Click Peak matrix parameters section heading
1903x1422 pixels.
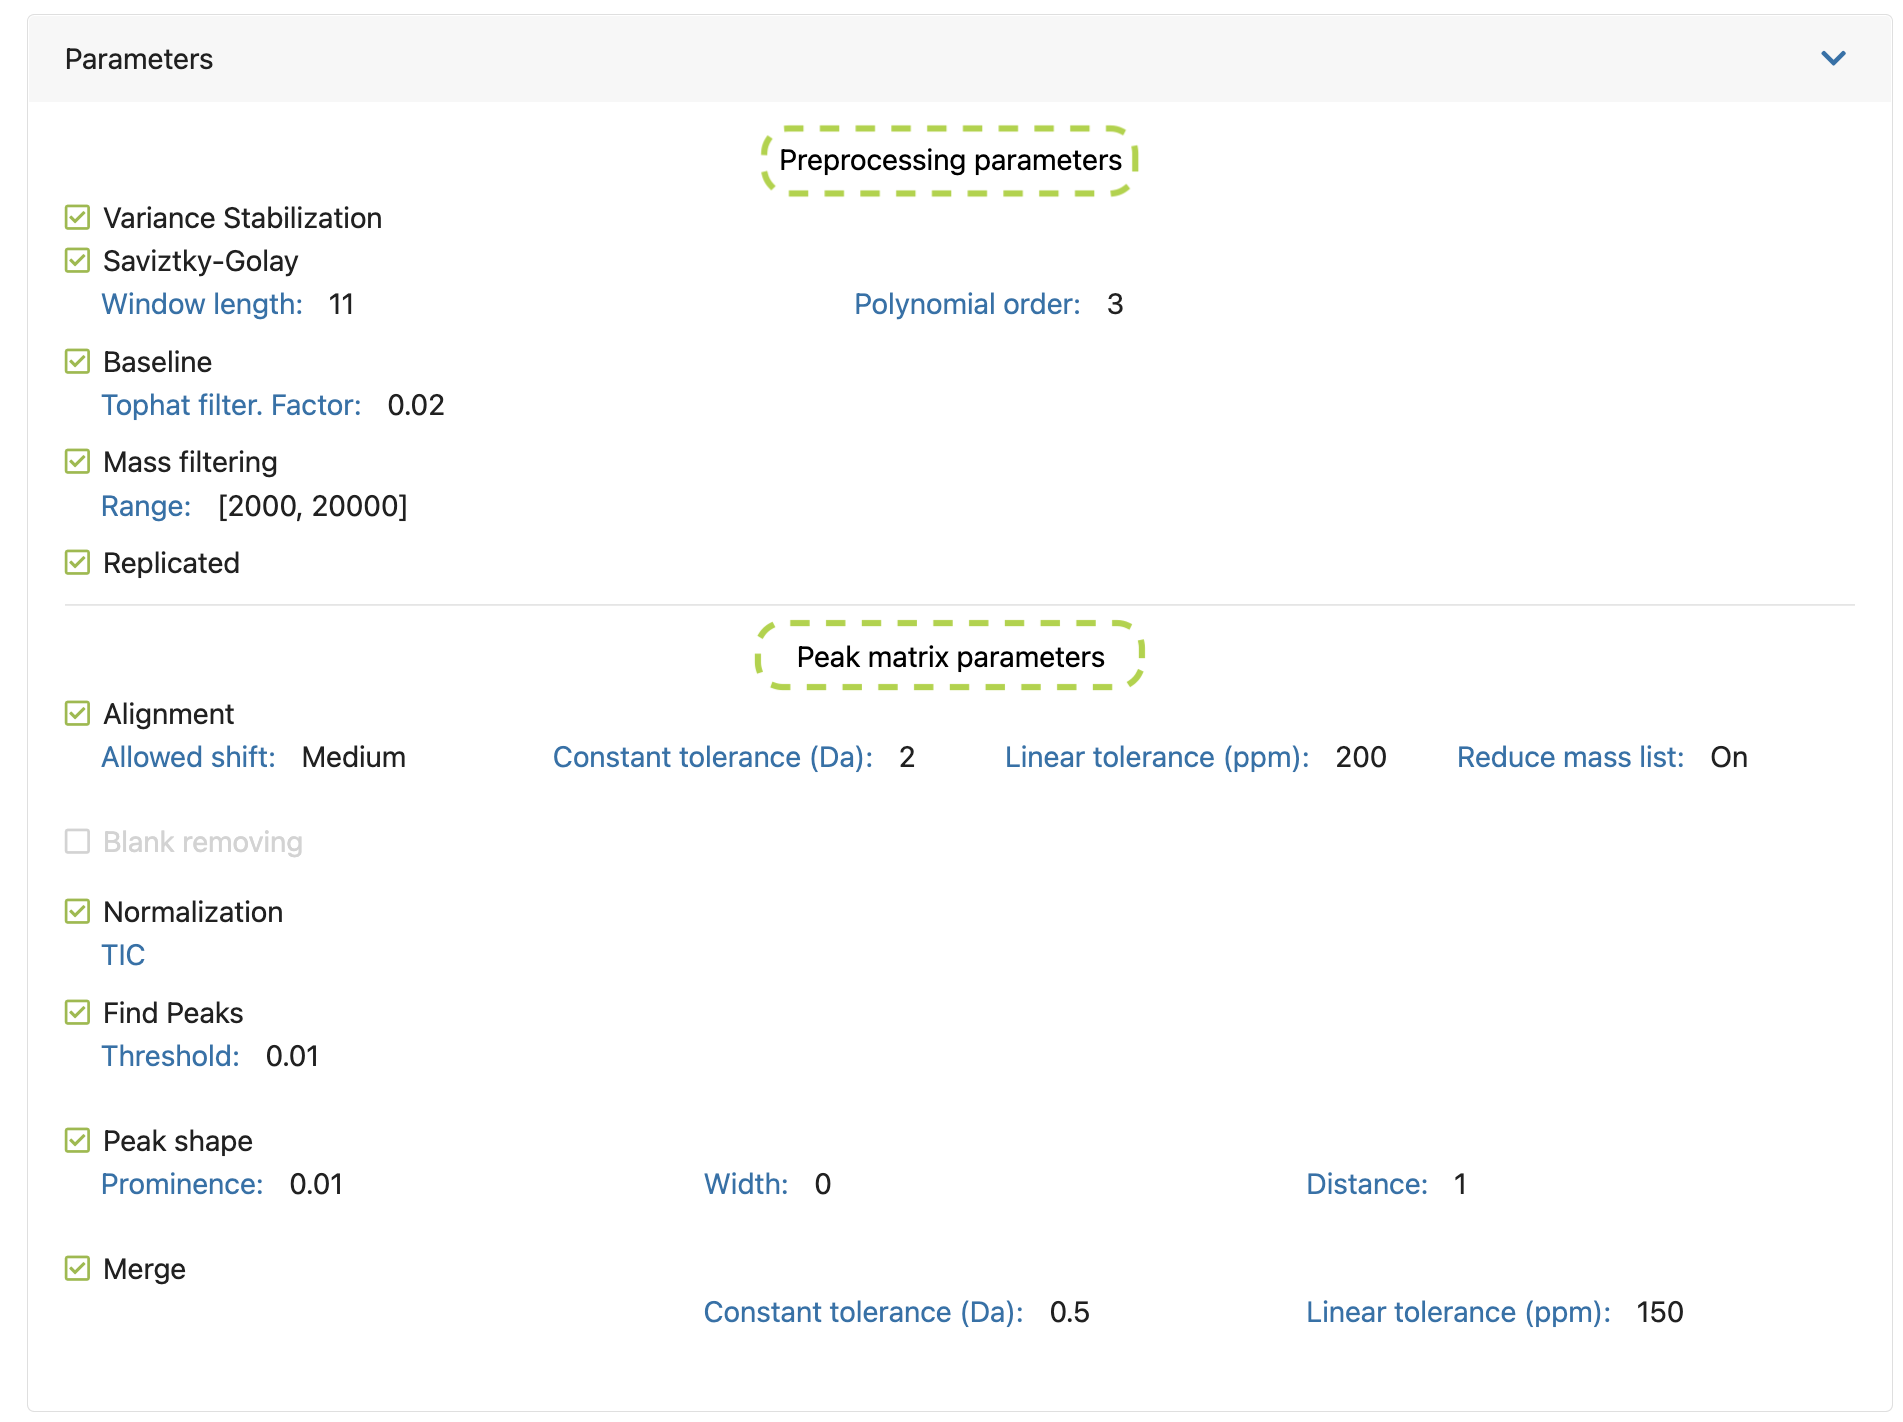[950, 657]
